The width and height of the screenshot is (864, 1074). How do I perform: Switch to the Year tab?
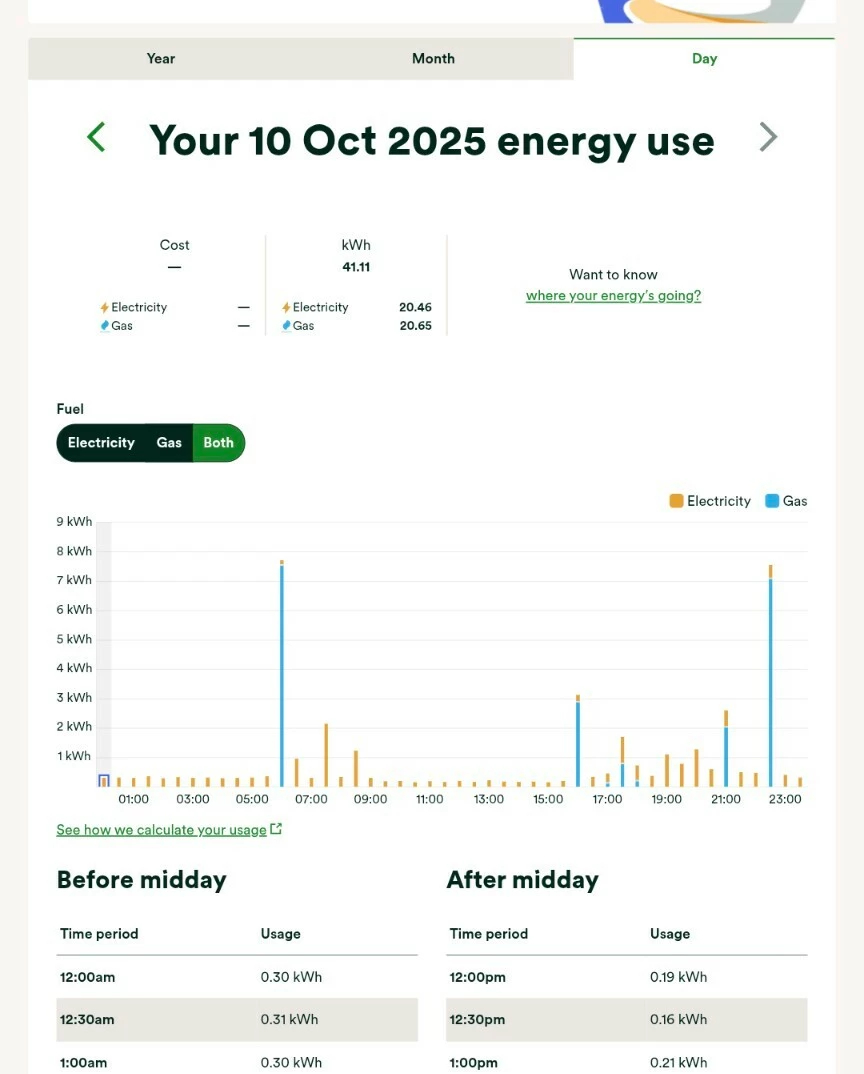pos(161,59)
